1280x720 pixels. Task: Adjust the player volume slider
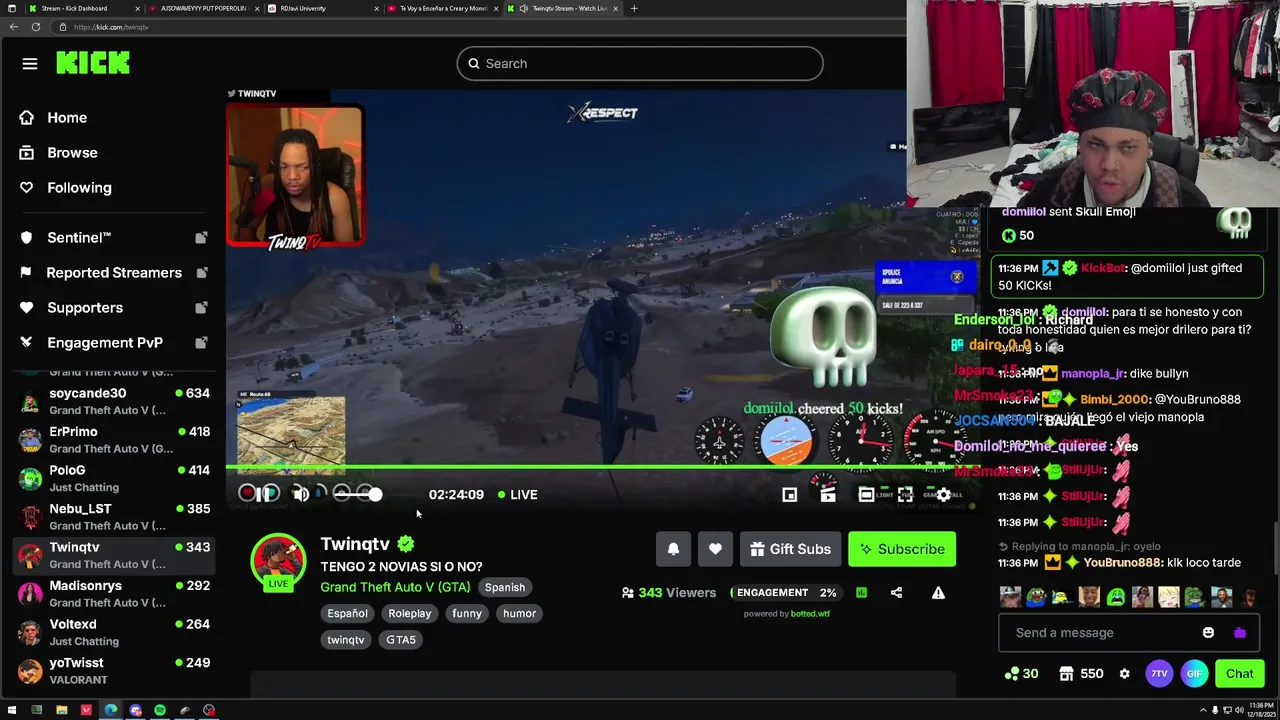click(357, 494)
